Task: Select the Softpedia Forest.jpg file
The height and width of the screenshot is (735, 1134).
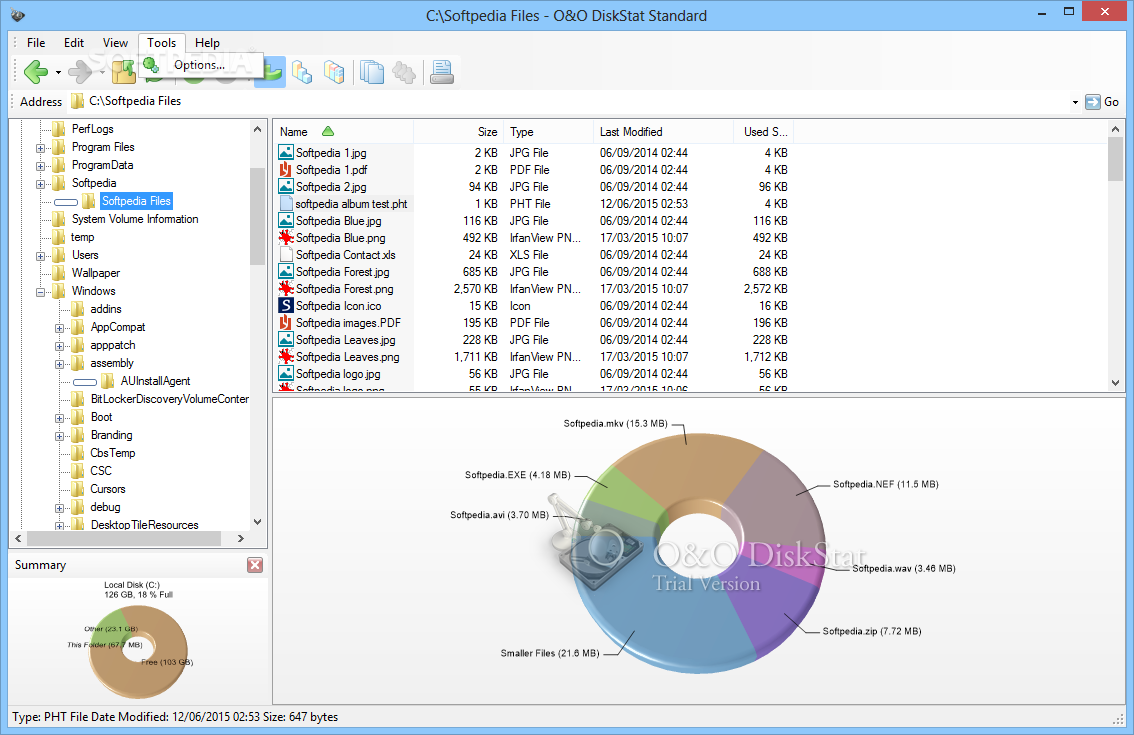Action: (533, 272)
